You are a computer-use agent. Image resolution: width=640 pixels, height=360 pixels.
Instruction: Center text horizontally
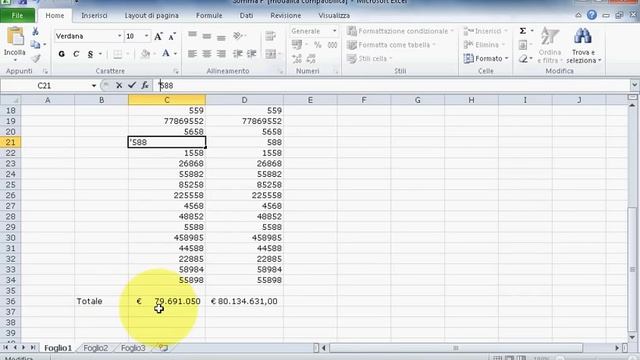pyautogui.click(x=207, y=53)
